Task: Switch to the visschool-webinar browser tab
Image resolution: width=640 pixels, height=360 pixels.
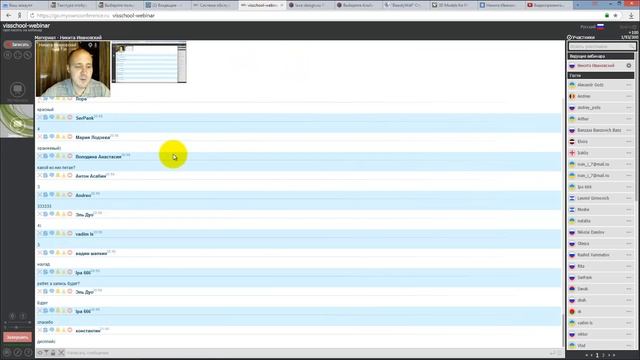Action: pyautogui.click(x=262, y=5)
